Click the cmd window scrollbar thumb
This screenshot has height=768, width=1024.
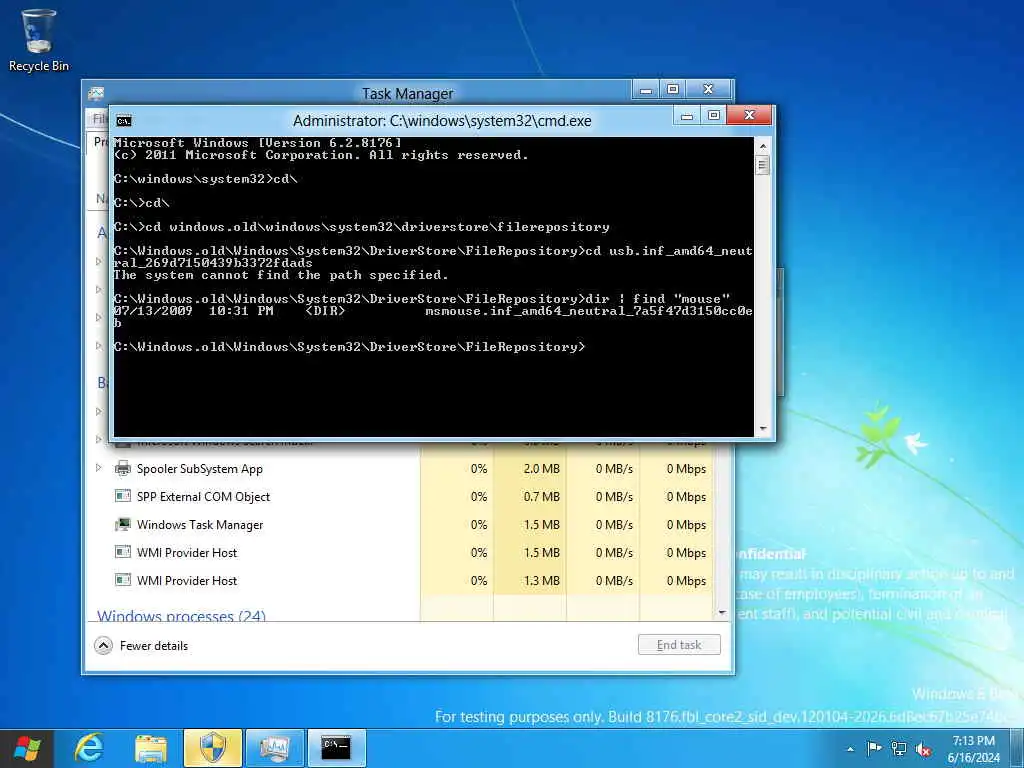coord(762,165)
